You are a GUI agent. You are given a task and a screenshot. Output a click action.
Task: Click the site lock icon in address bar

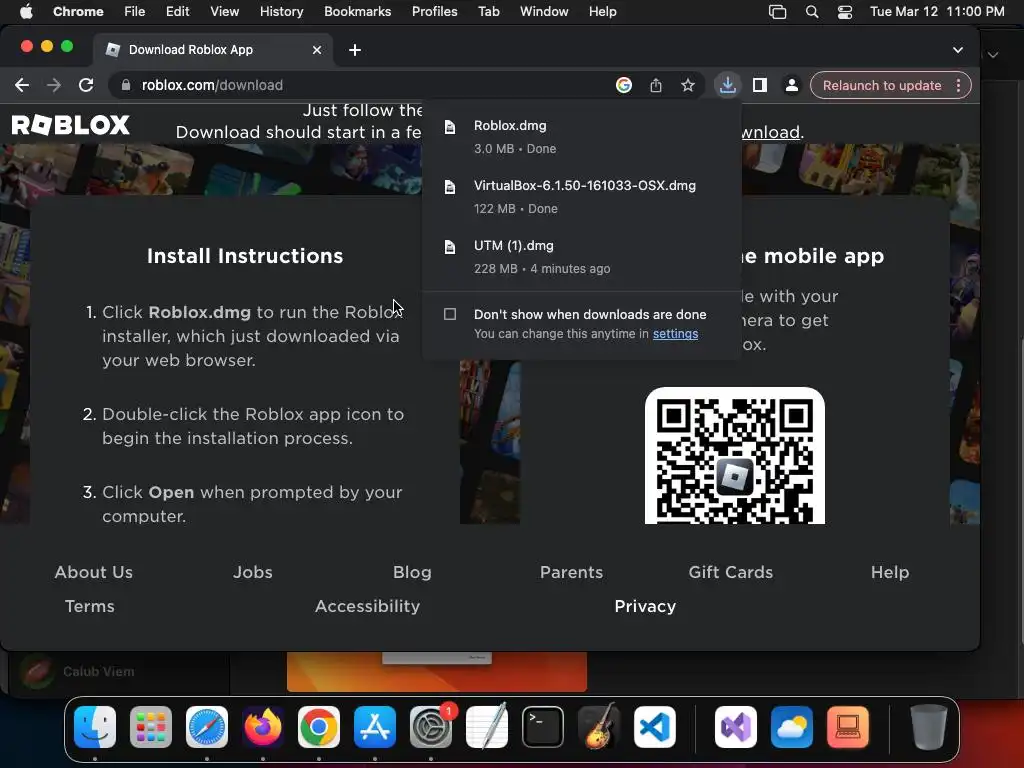click(126, 85)
